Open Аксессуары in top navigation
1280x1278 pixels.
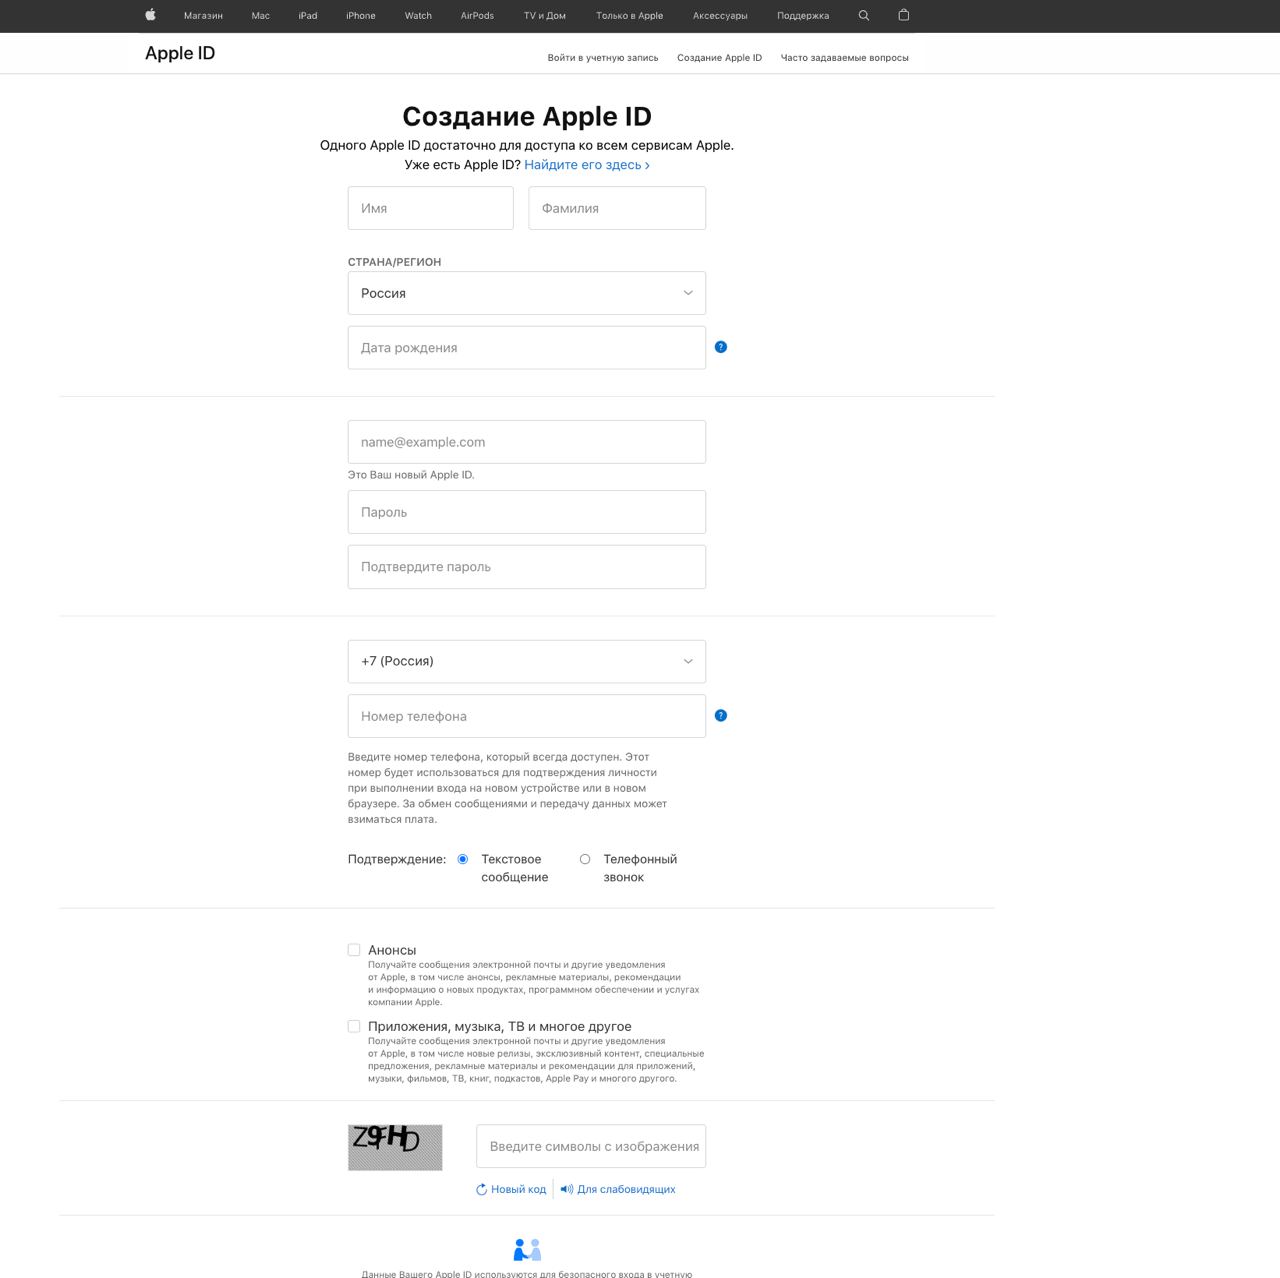pyautogui.click(x=720, y=16)
